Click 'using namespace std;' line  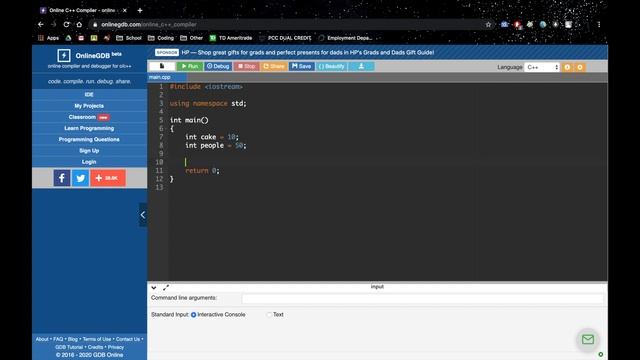click(x=208, y=104)
